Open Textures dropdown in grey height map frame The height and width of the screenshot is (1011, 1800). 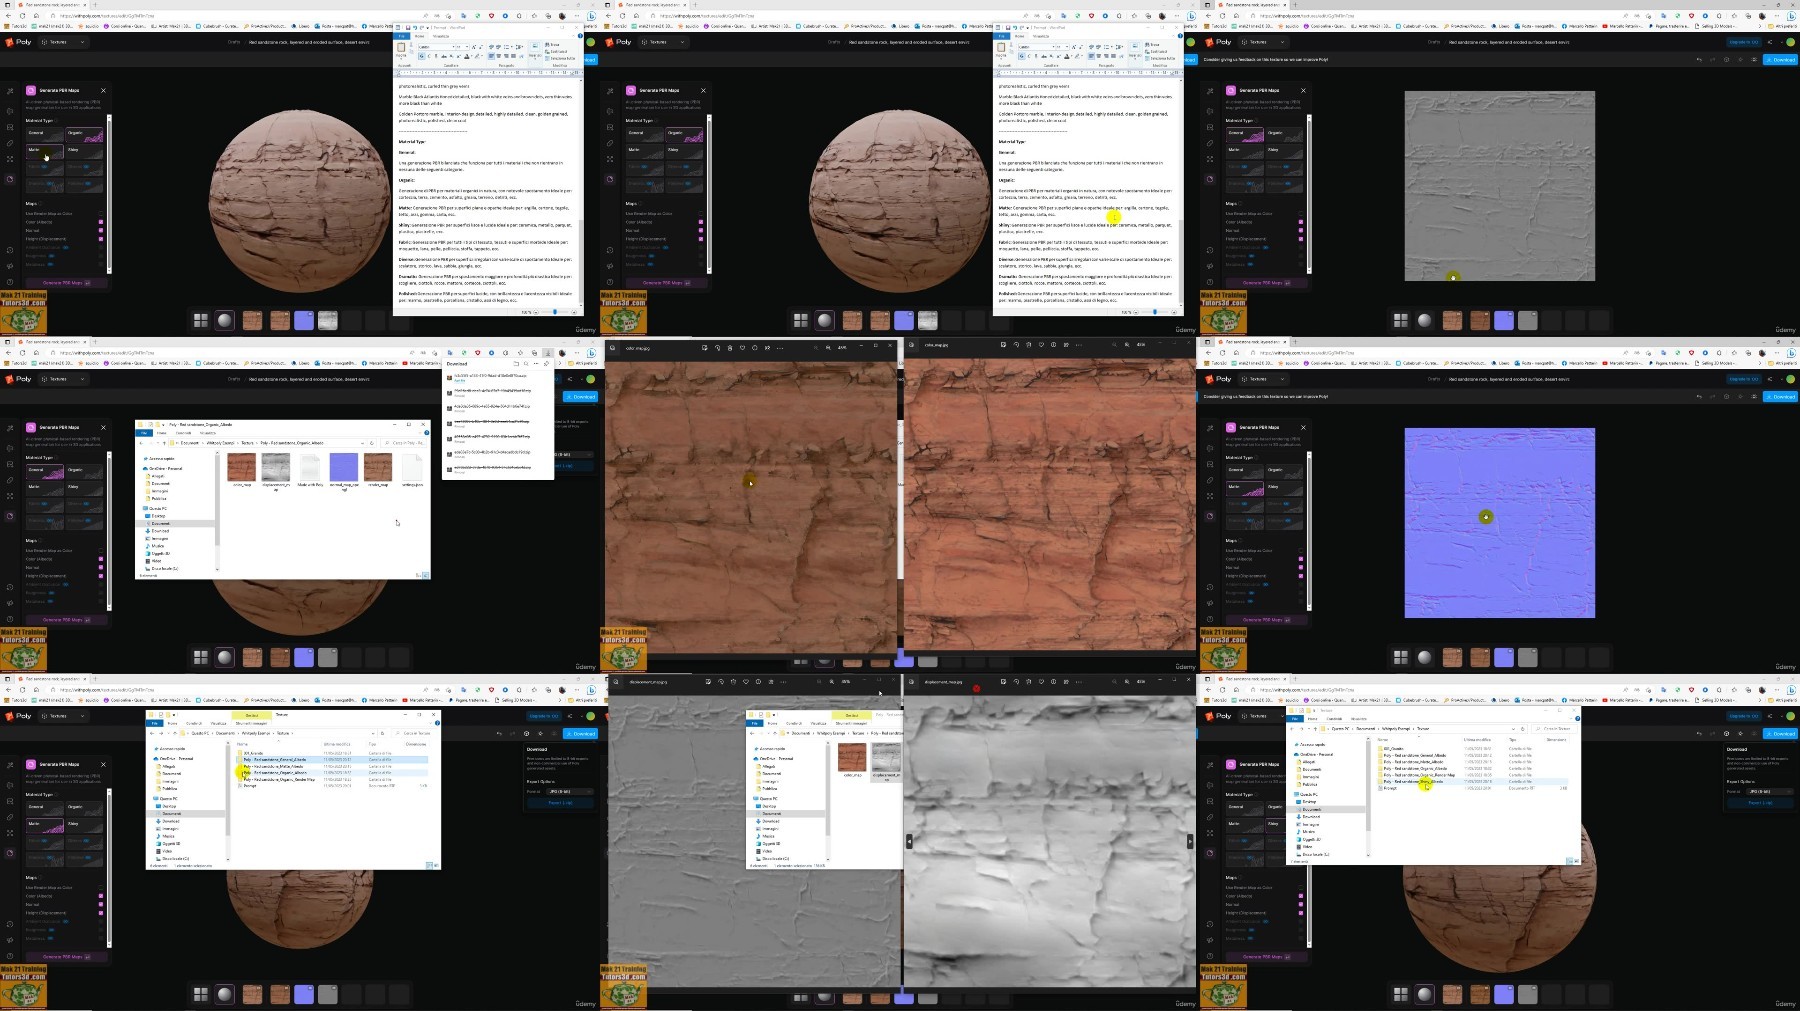point(1262,42)
